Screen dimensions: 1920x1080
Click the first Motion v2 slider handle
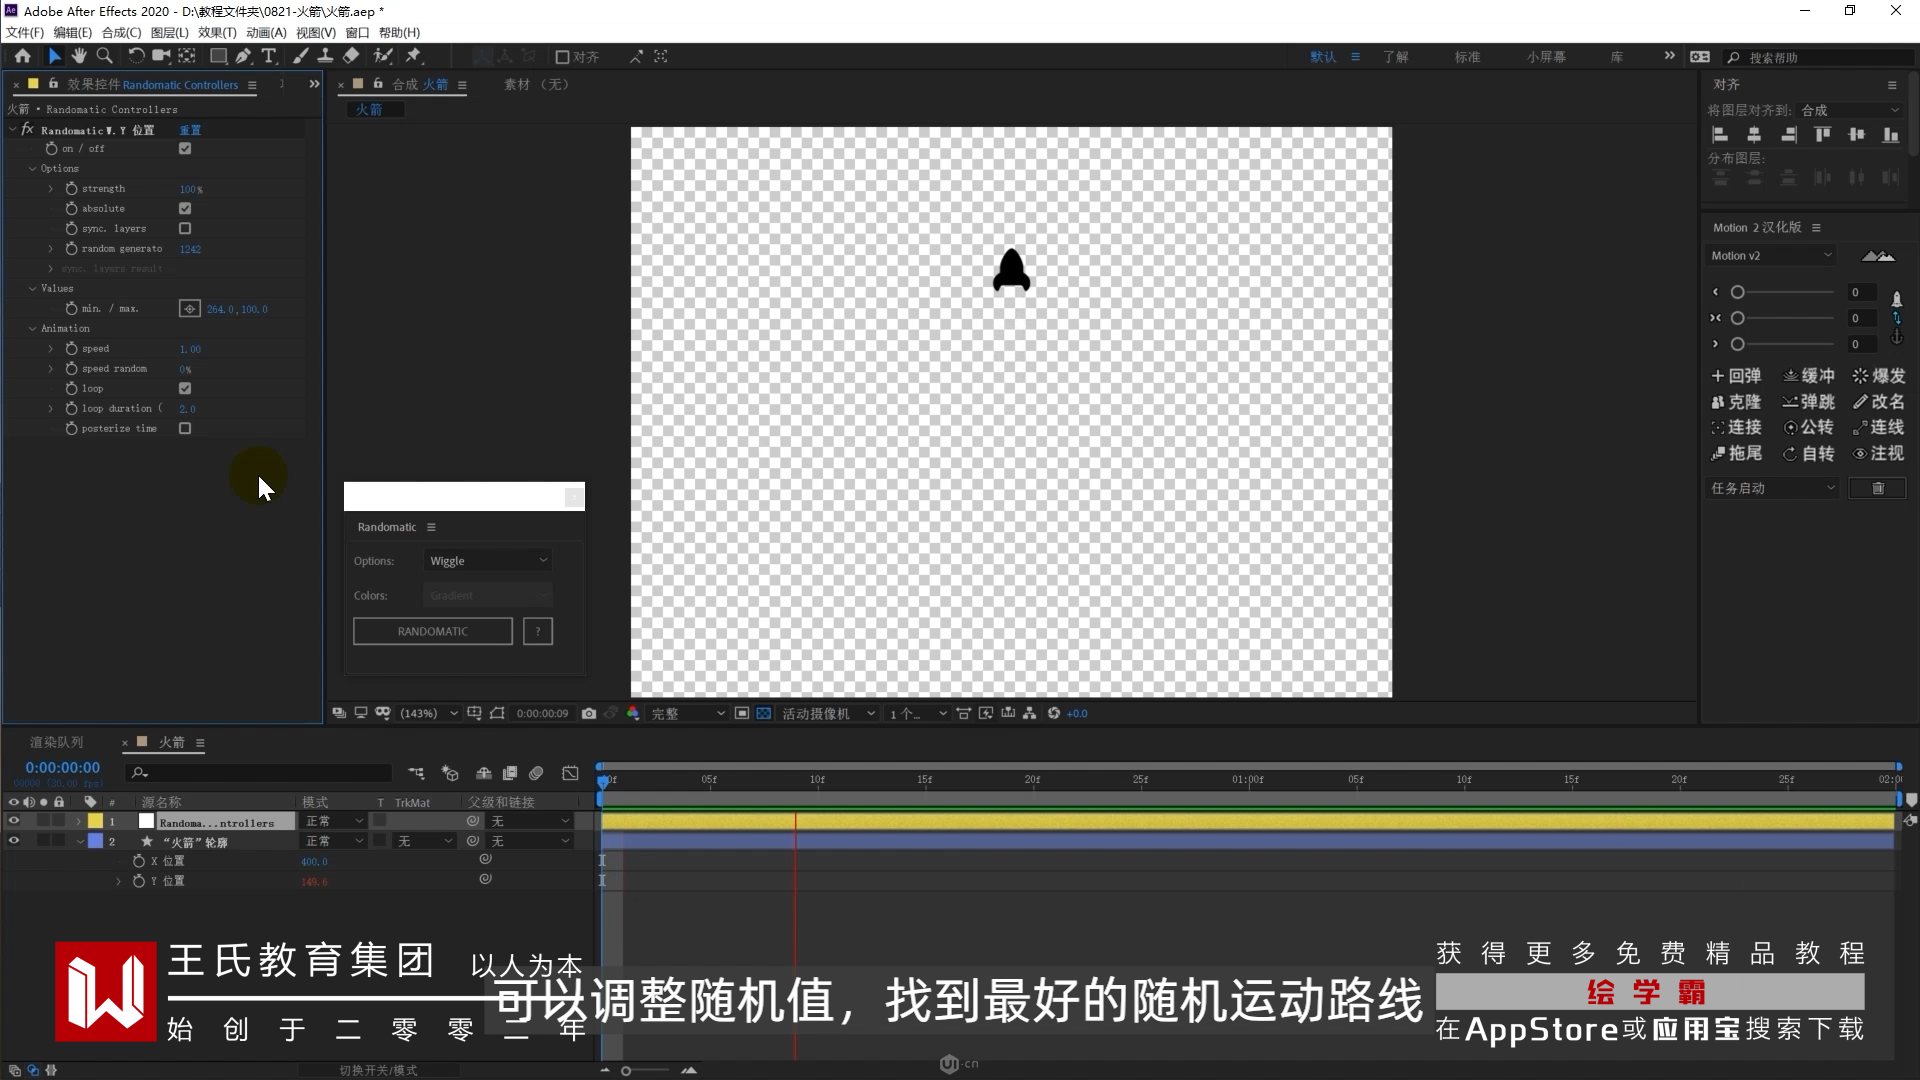(x=1738, y=293)
